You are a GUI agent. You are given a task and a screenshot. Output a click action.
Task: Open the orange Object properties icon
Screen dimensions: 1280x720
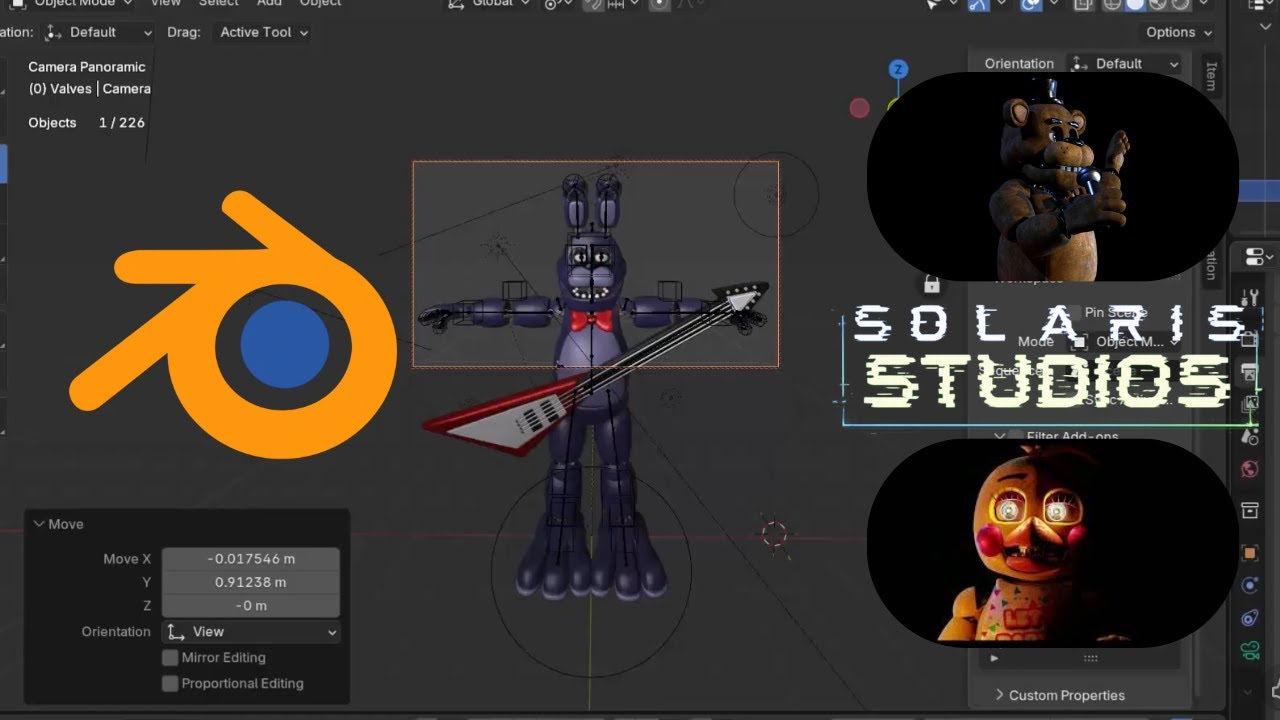point(1250,552)
